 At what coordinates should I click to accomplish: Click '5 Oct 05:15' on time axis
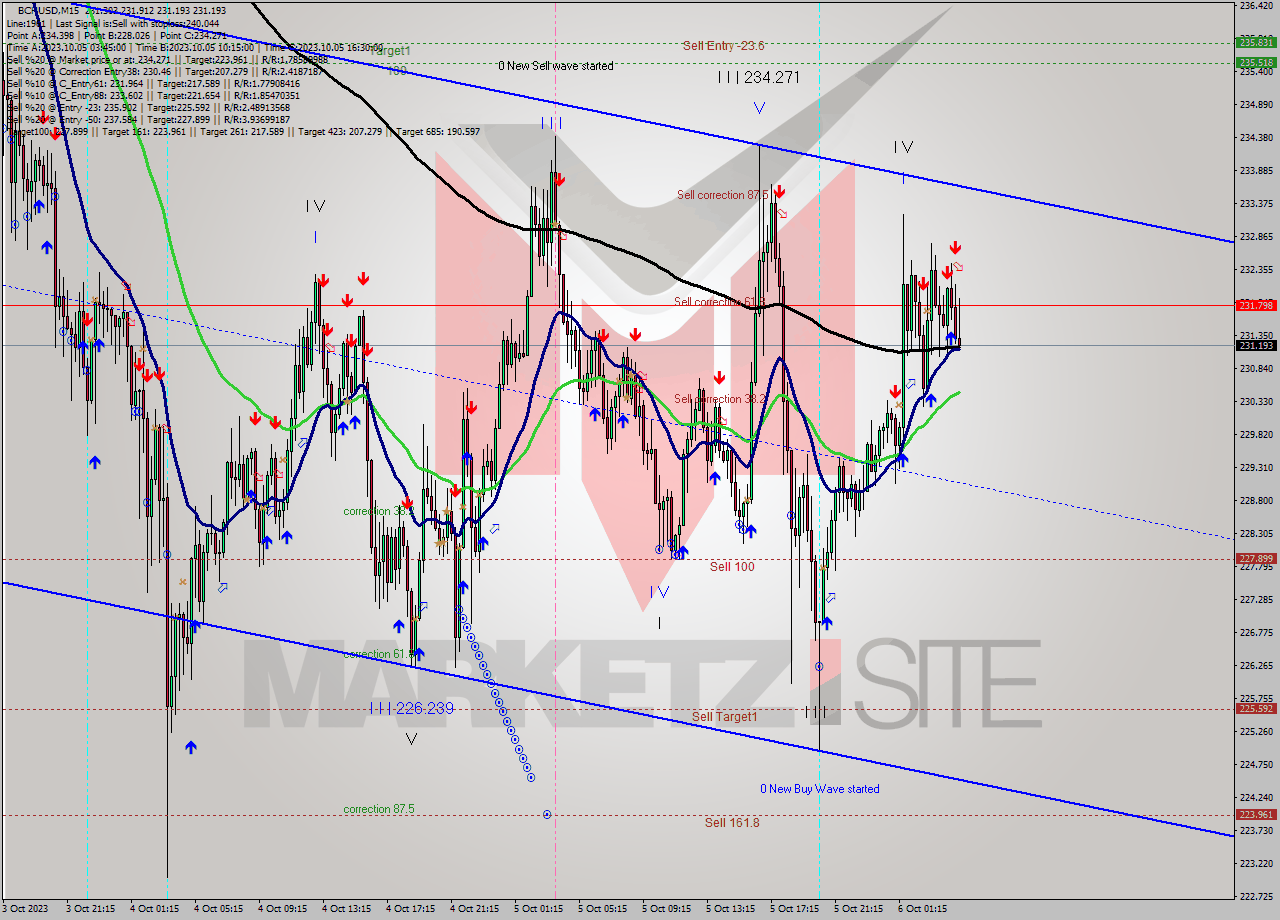pyautogui.click(x=603, y=909)
